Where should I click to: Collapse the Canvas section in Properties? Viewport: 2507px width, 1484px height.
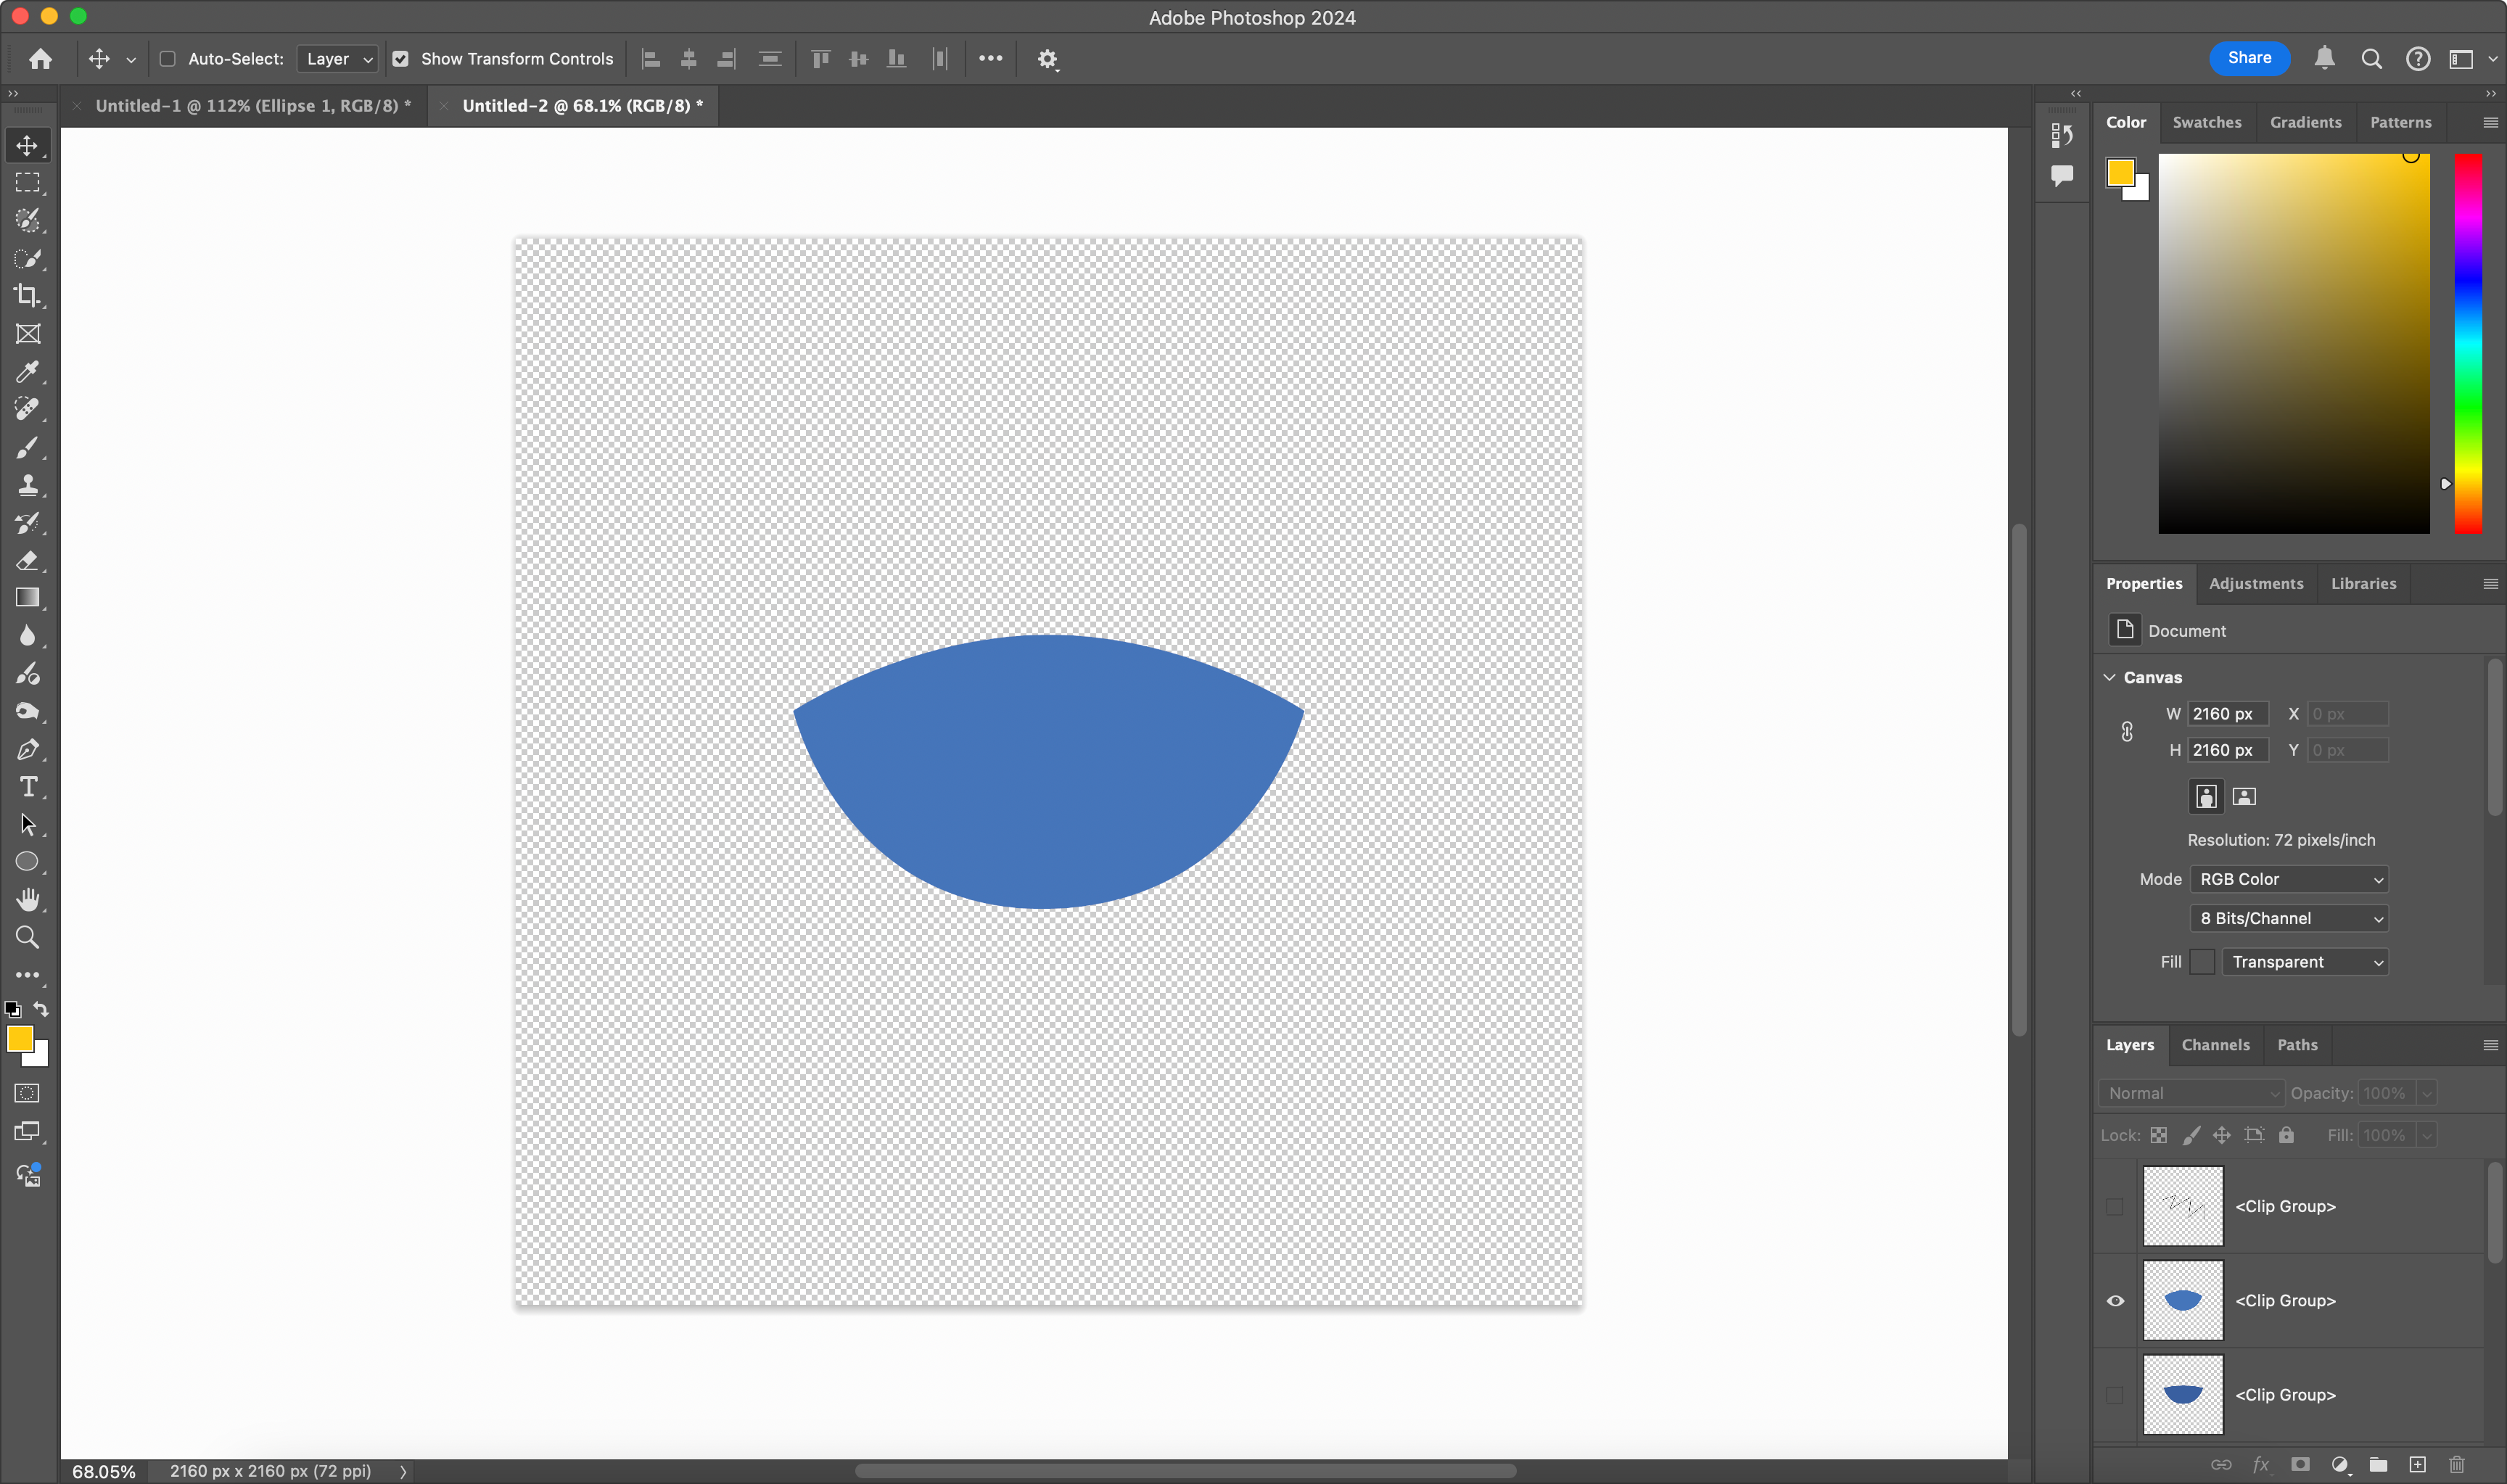click(x=2109, y=677)
